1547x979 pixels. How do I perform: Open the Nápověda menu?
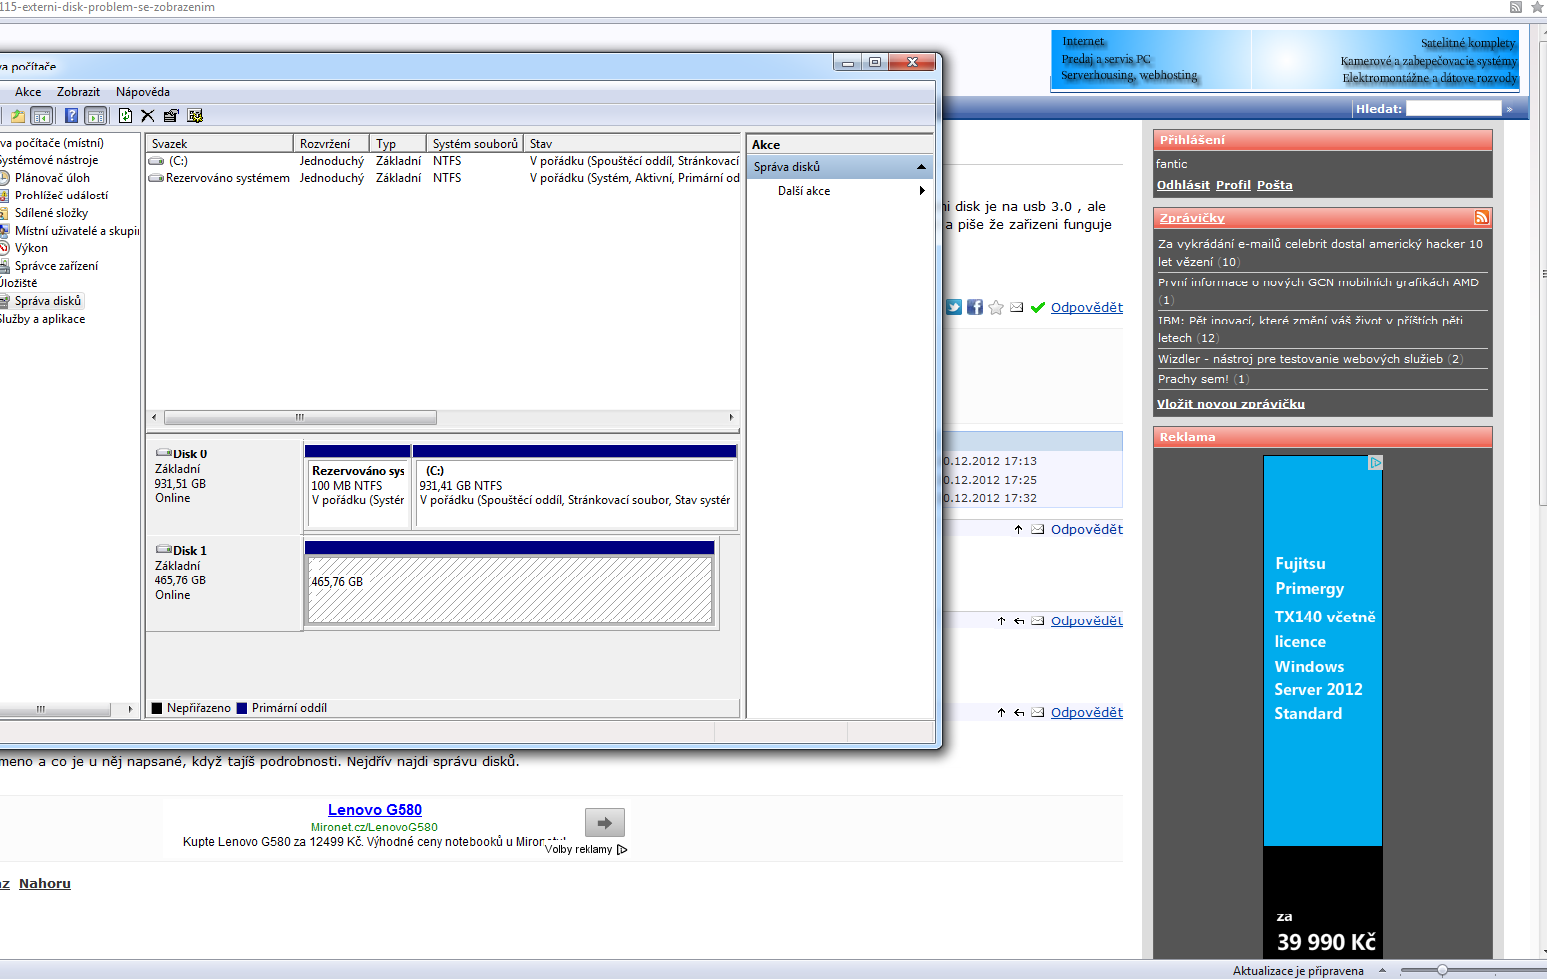point(143,92)
